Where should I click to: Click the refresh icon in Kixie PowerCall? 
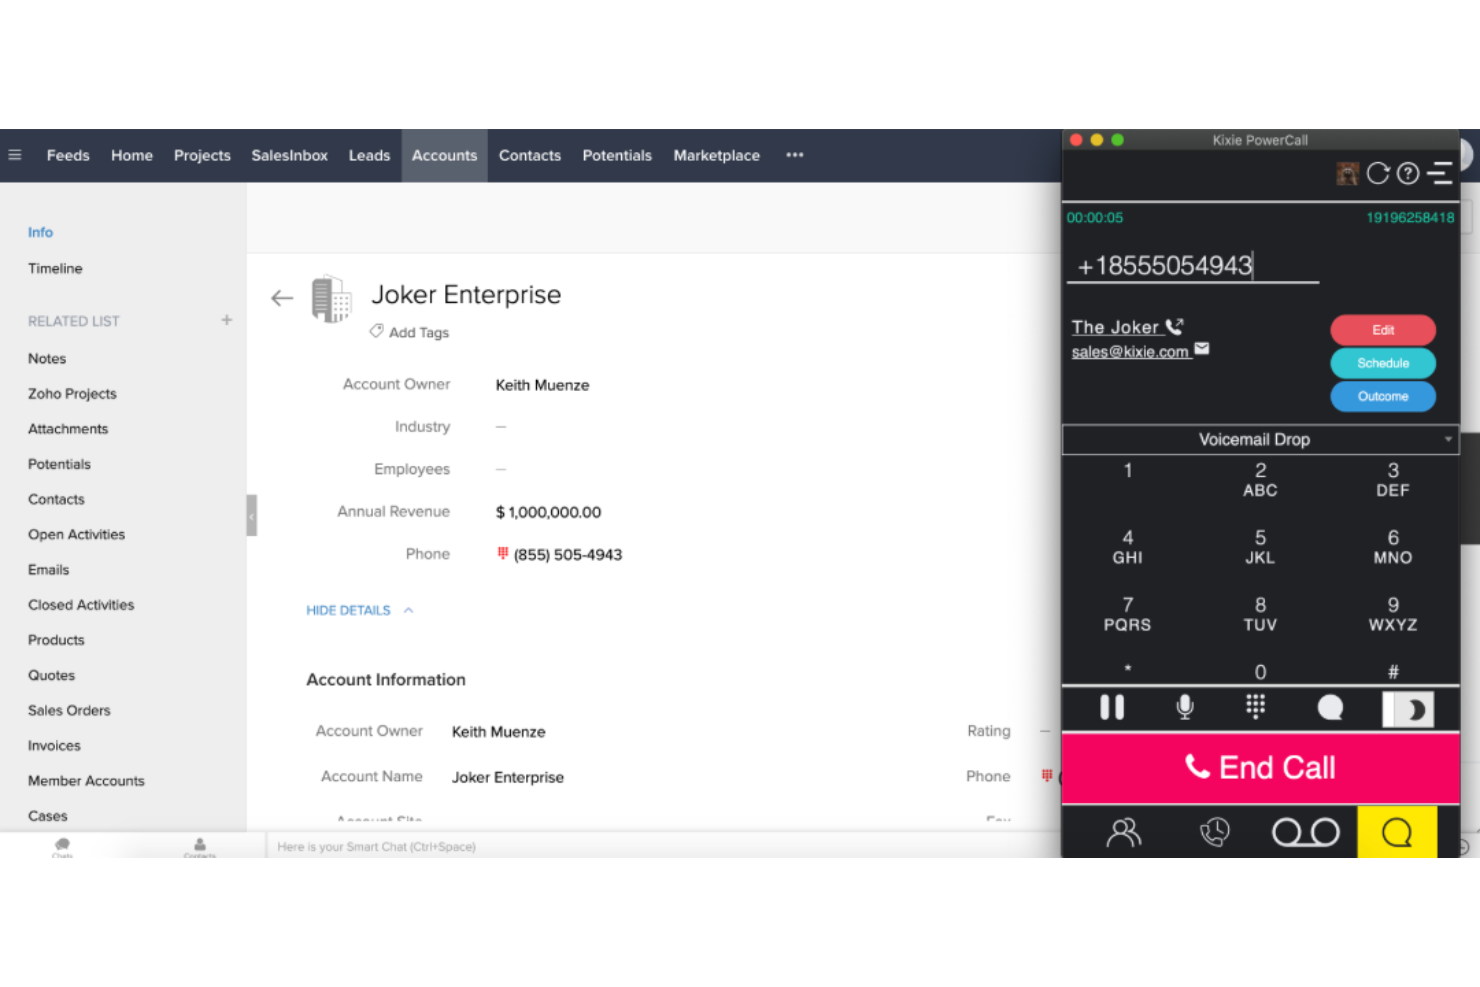tap(1378, 174)
